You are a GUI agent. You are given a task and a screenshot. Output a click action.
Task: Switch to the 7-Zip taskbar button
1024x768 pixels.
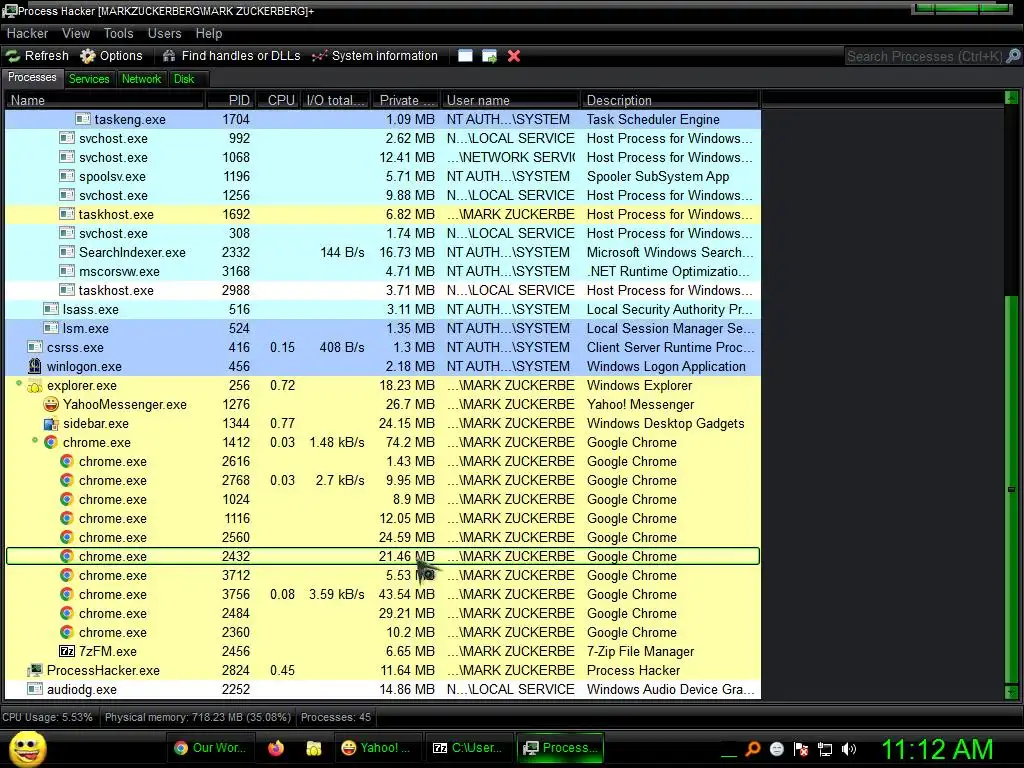coord(468,748)
